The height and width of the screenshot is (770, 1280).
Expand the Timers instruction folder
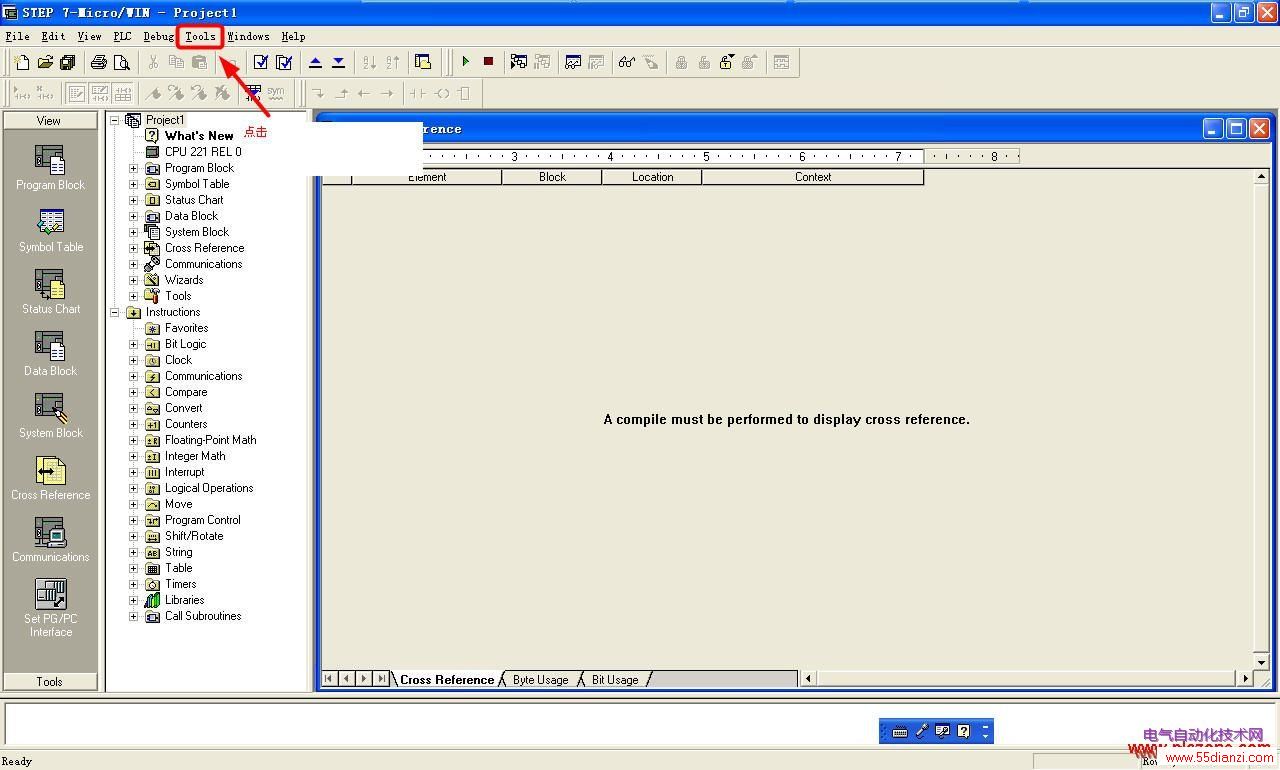pyautogui.click(x=133, y=584)
